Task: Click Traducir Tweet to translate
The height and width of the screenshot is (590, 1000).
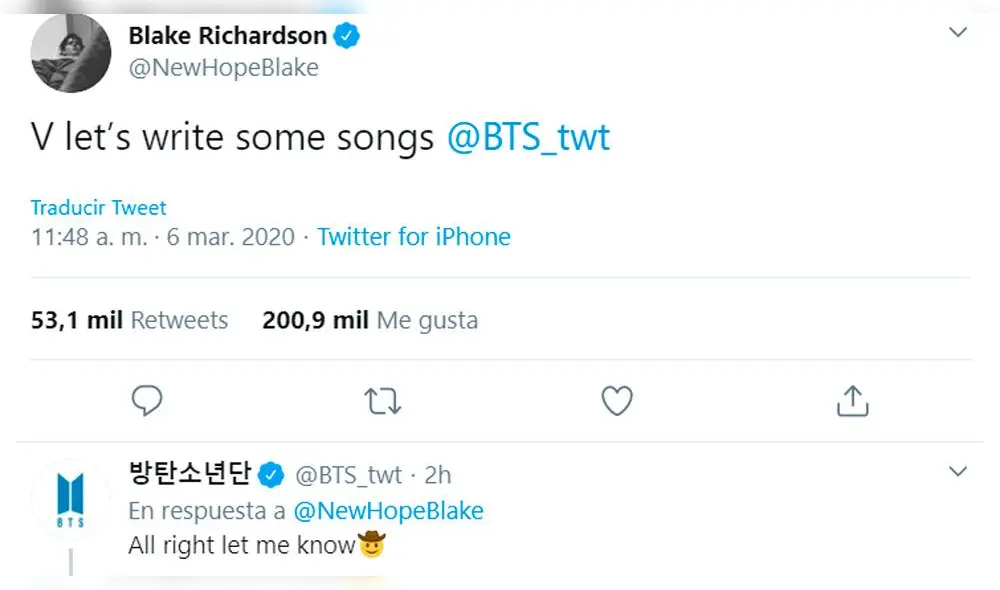Action: point(97,207)
